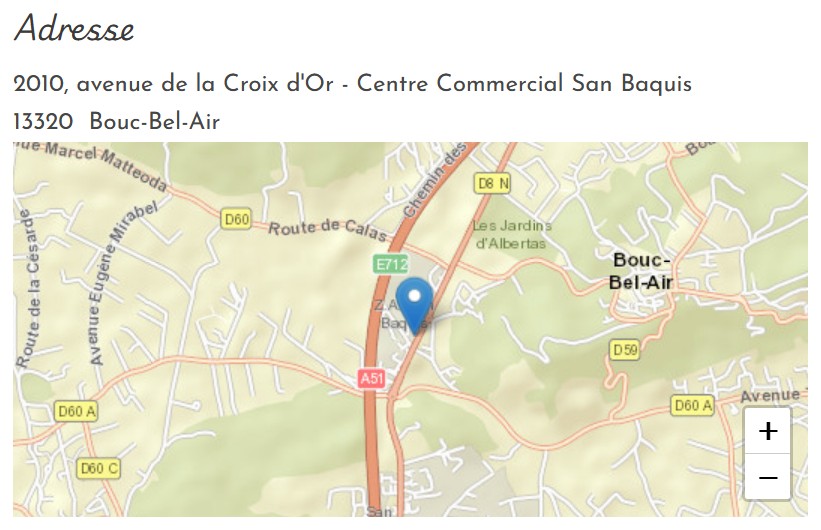Click the 13320 Bouc-Bel-Air postal line

click(116, 122)
